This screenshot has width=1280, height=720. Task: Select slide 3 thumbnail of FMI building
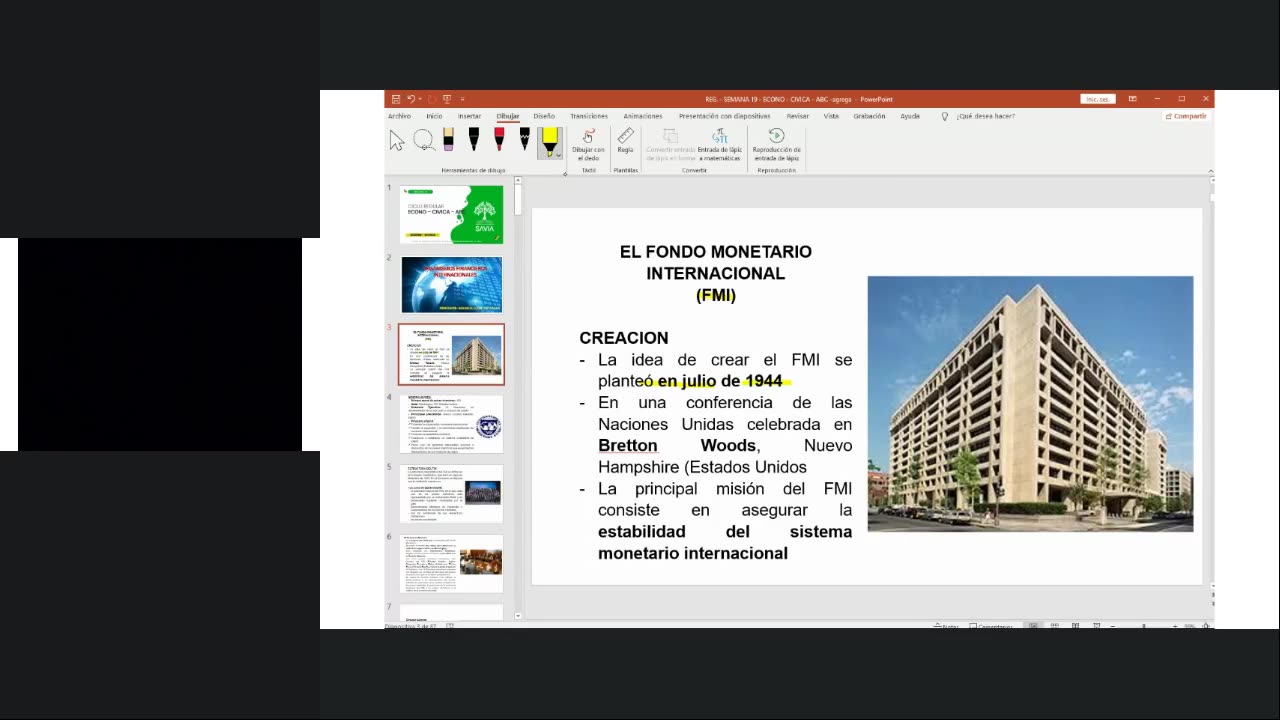click(452, 354)
